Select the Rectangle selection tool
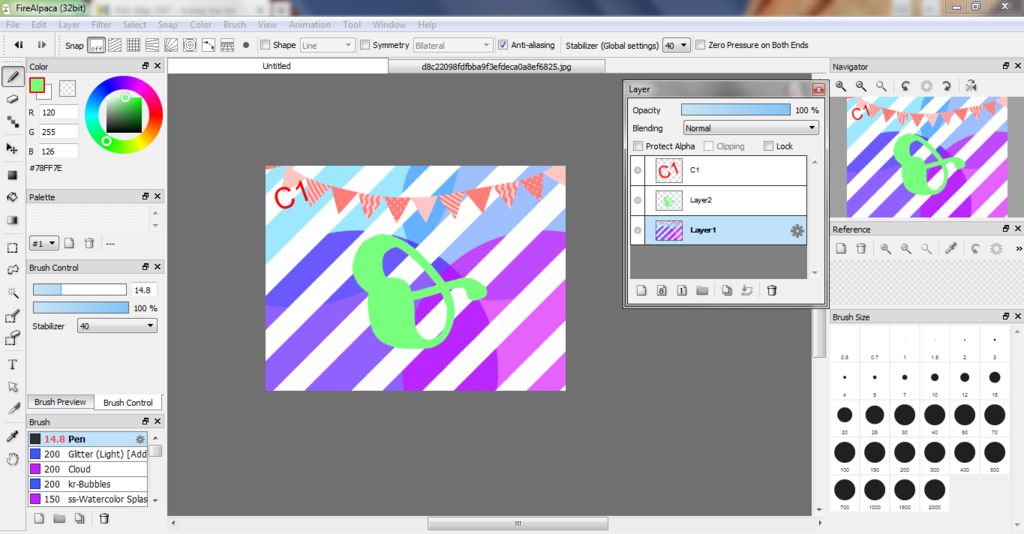 tap(12, 248)
